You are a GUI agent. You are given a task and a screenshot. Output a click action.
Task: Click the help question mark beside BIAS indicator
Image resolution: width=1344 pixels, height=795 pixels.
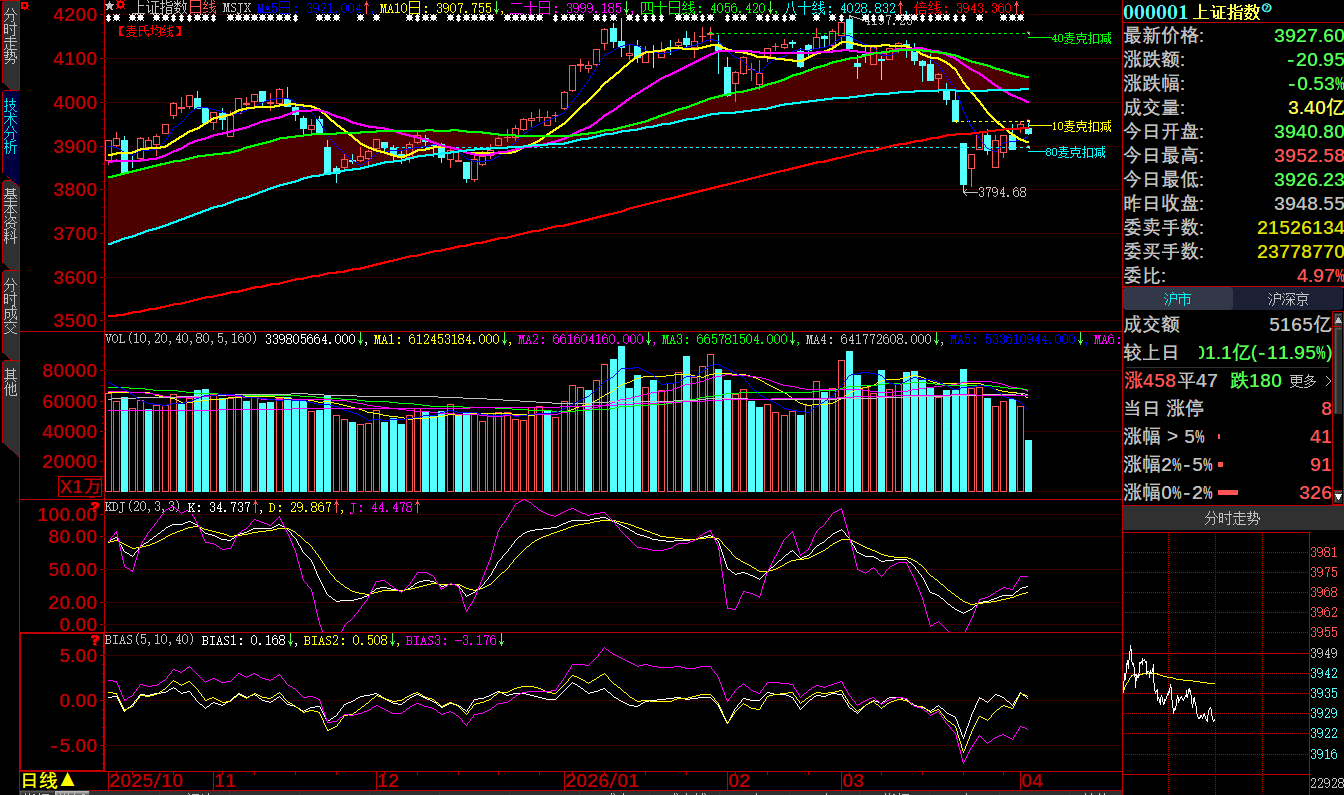[96, 639]
